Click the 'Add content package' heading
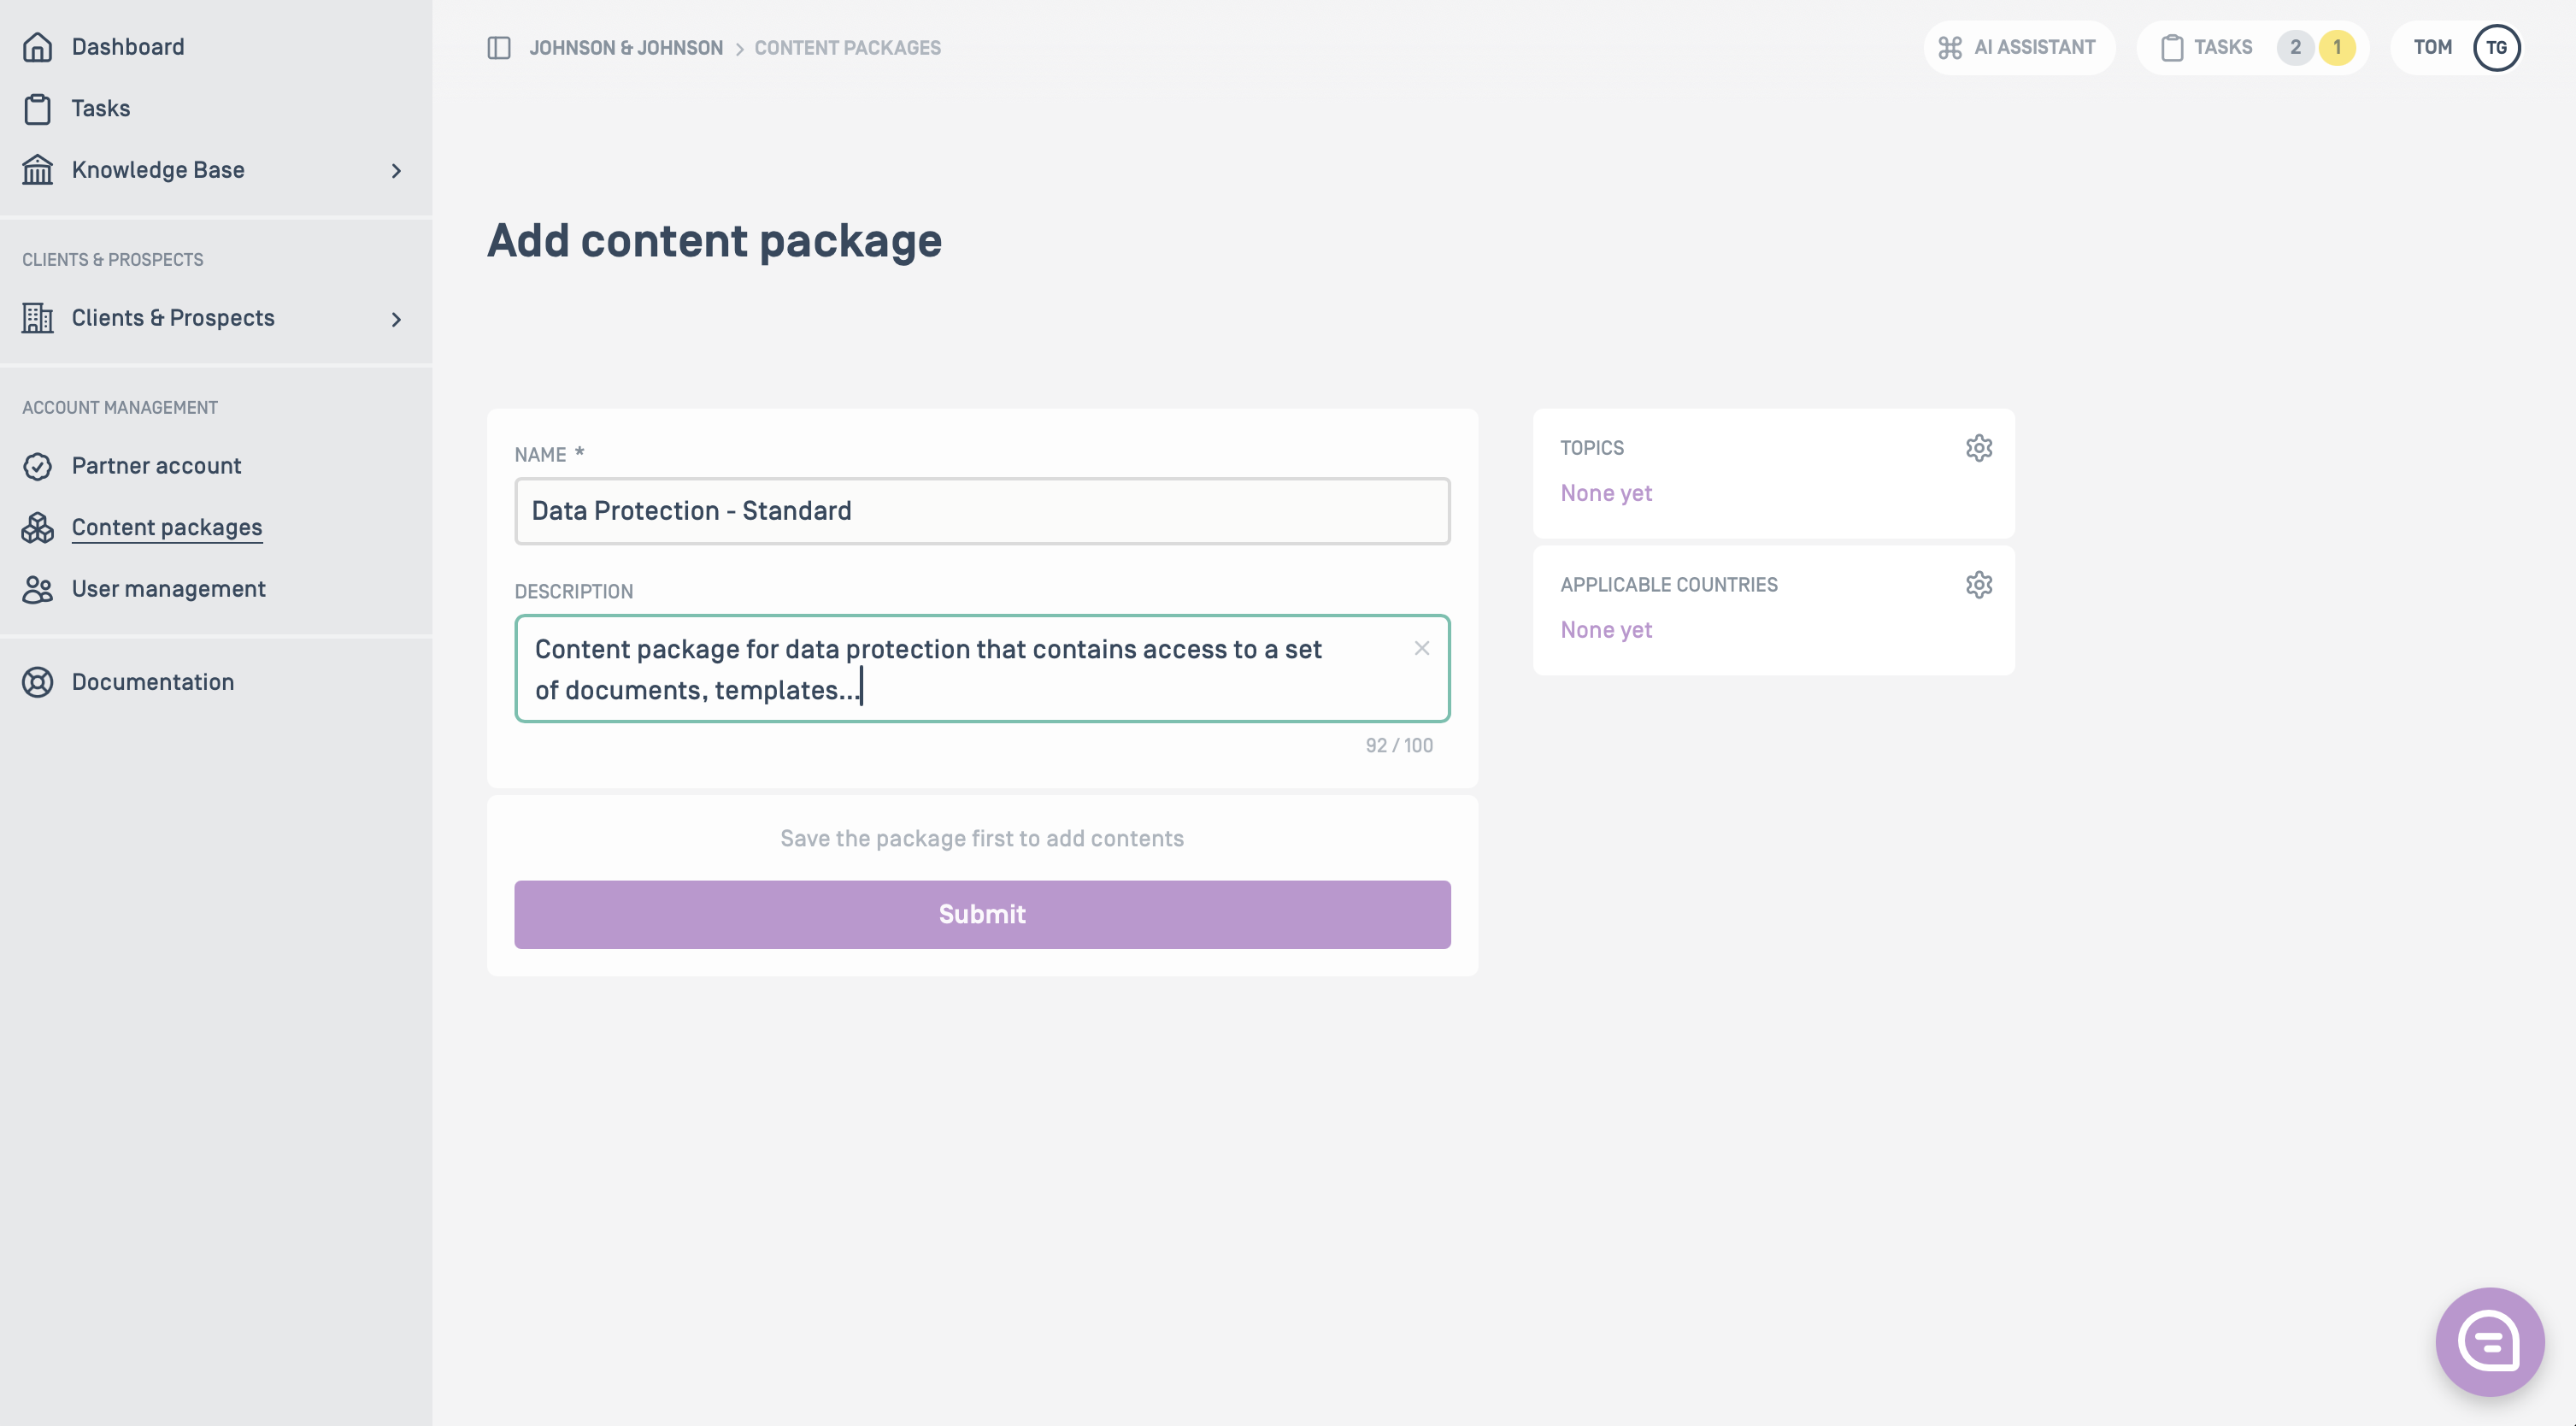 (x=715, y=241)
